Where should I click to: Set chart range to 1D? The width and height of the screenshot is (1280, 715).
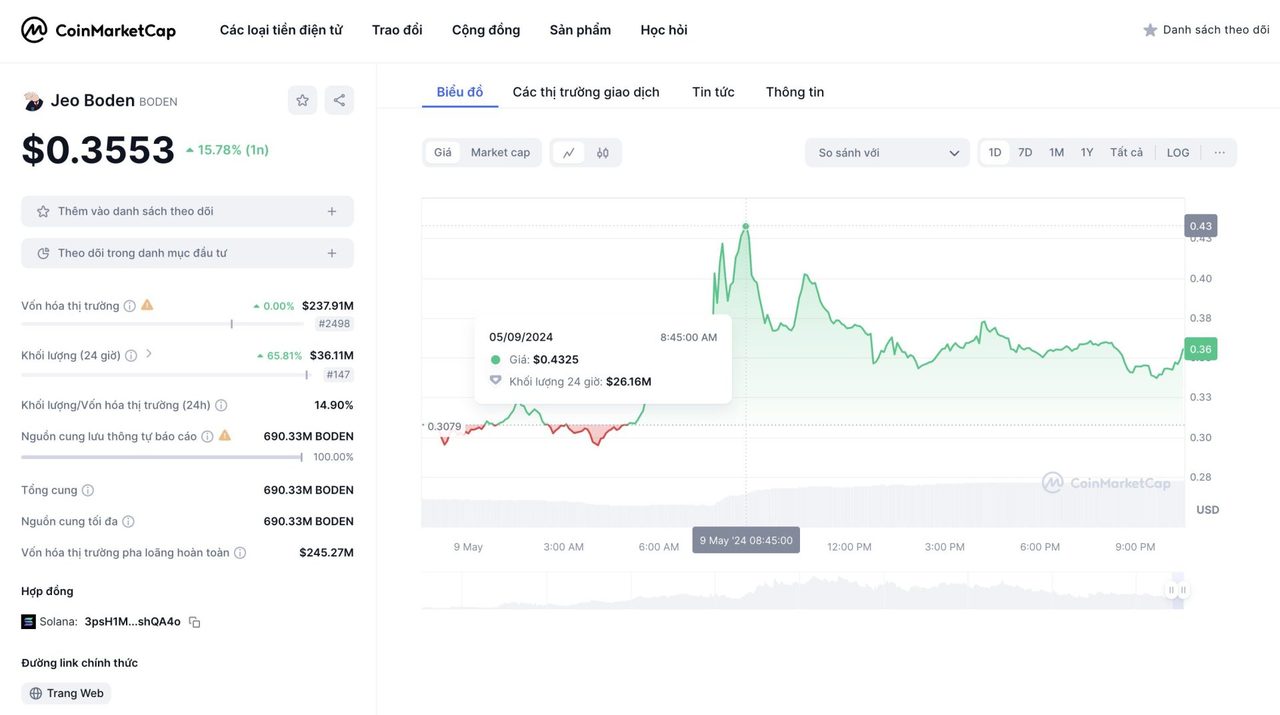pos(995,153)
